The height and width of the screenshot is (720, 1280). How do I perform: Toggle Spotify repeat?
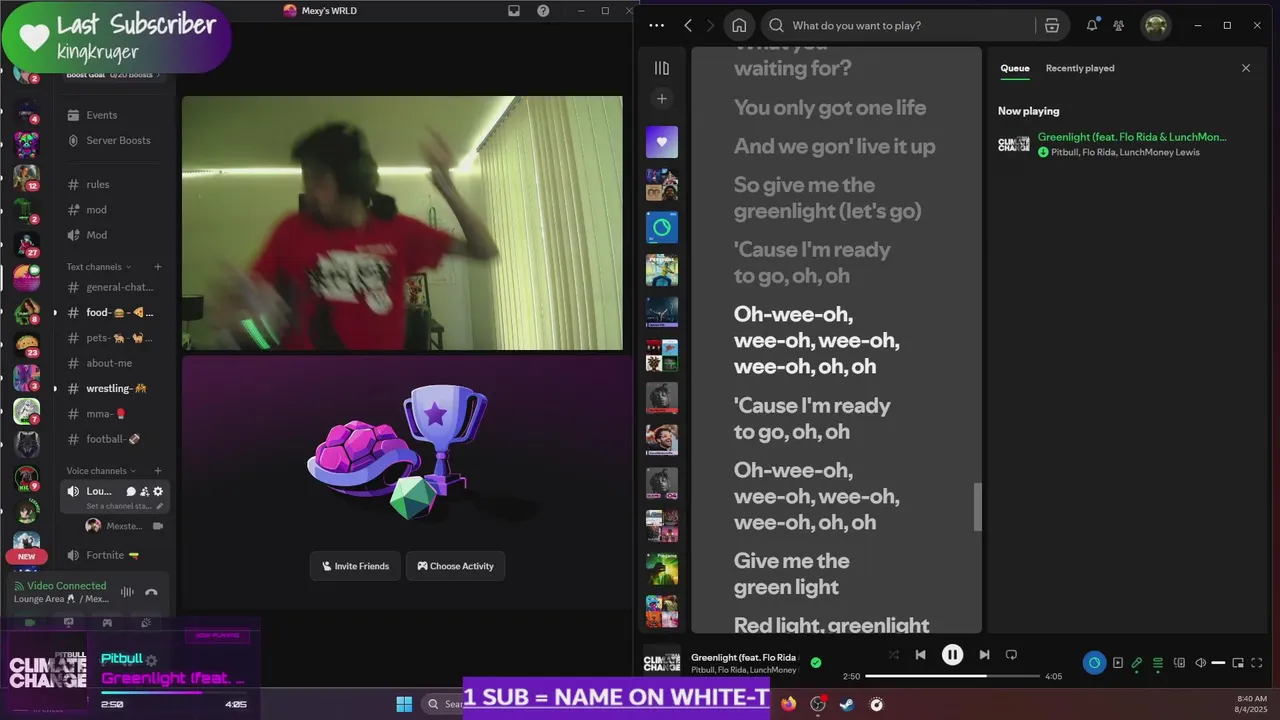coord(1011,655)
